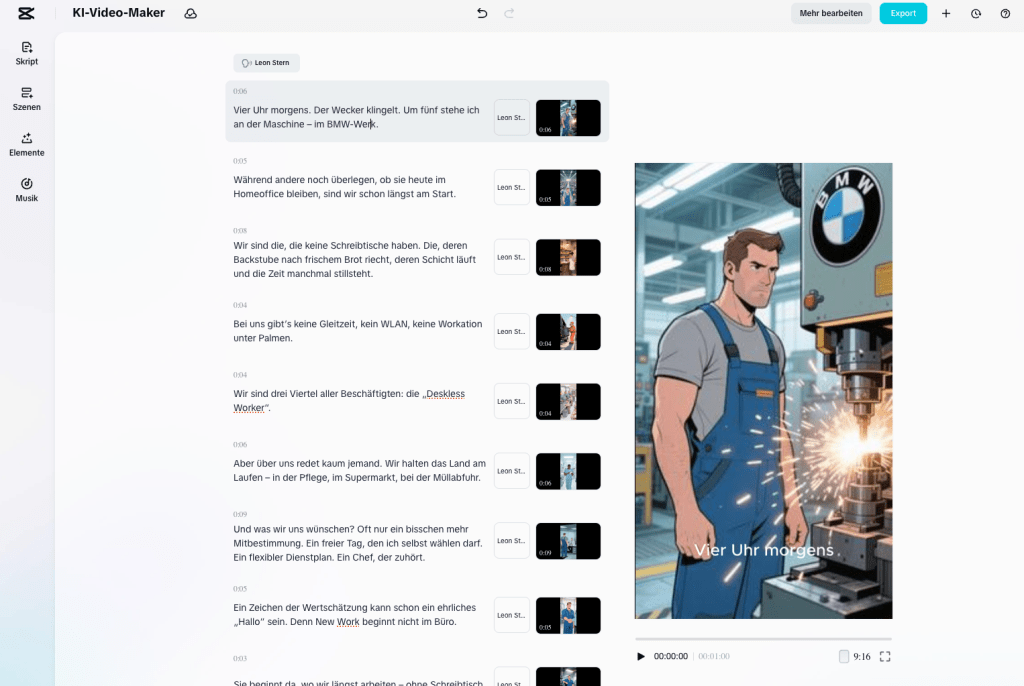Click the Mehr bearbeiten button

[x=831, y=13]
